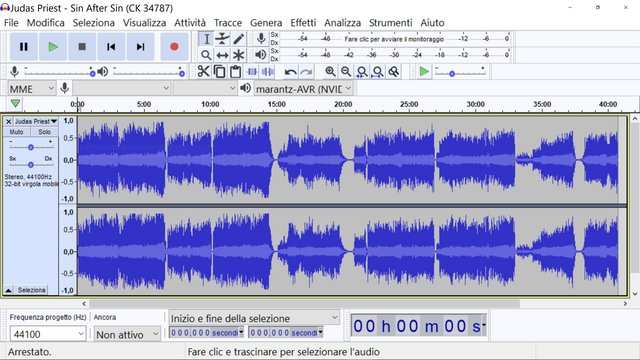Click the Pause transport button

point(24,47)
